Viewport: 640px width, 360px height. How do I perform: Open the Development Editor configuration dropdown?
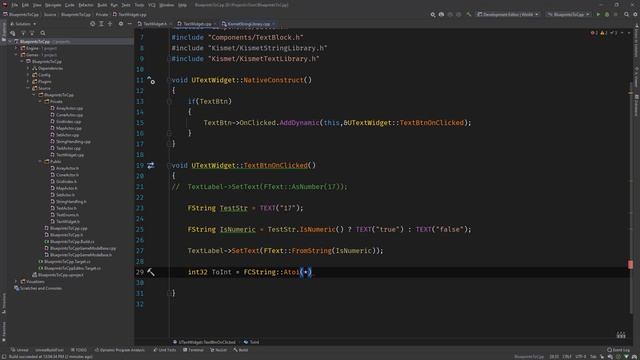508,14
